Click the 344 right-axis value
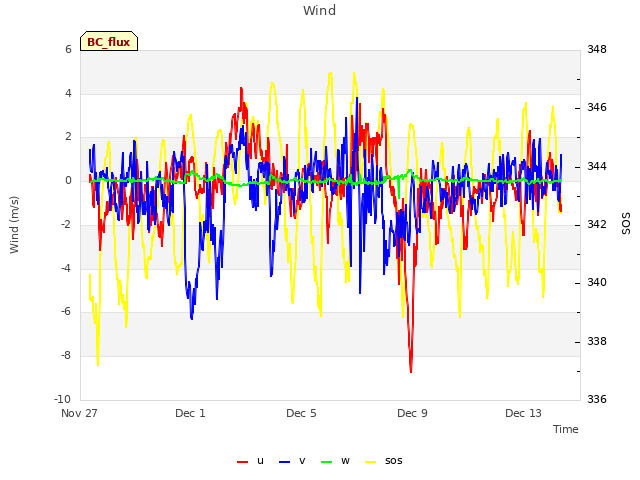This screenshot has width=640, height=480. coord(597,167)
